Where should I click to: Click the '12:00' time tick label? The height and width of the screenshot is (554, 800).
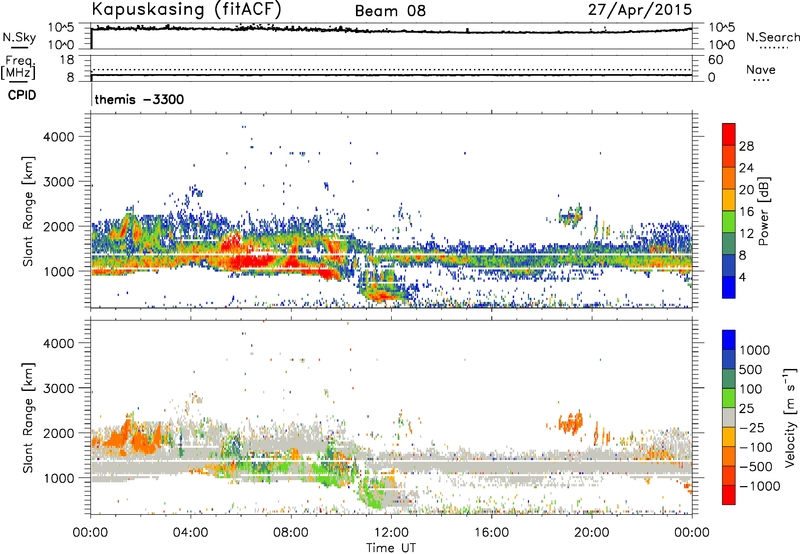pyautogui.click(x=391, y=533)
